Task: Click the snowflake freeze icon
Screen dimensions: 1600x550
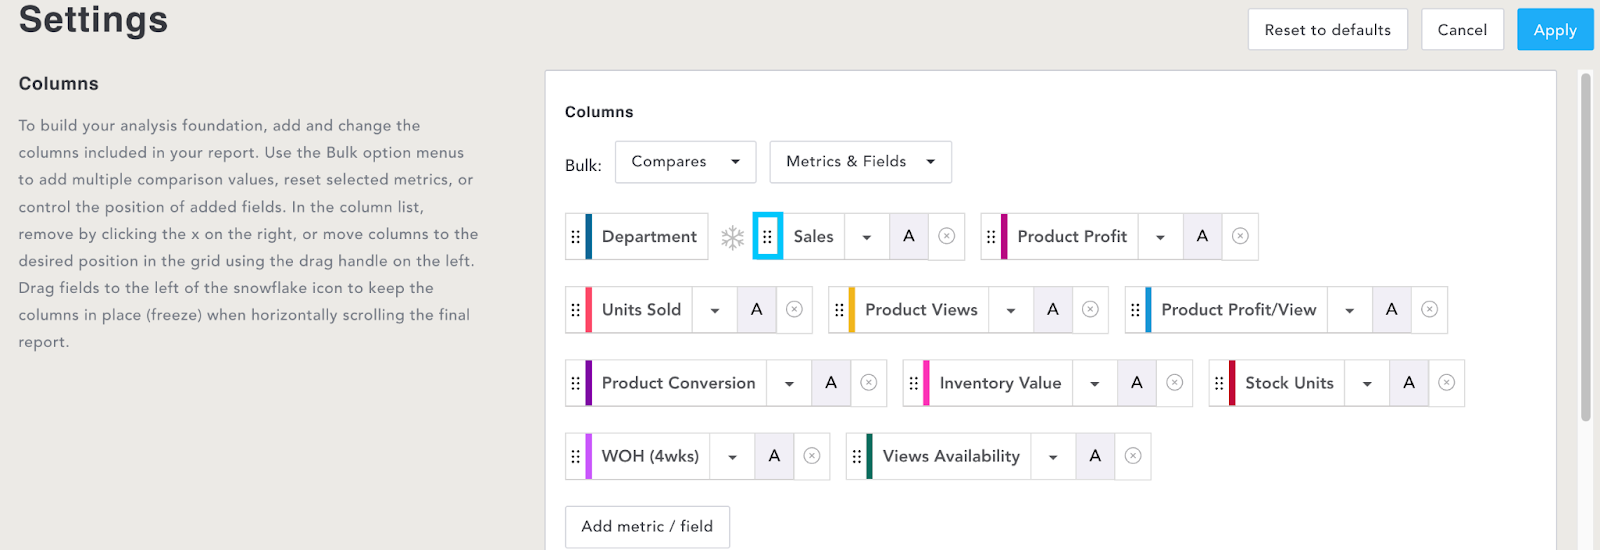Action: 733,237
